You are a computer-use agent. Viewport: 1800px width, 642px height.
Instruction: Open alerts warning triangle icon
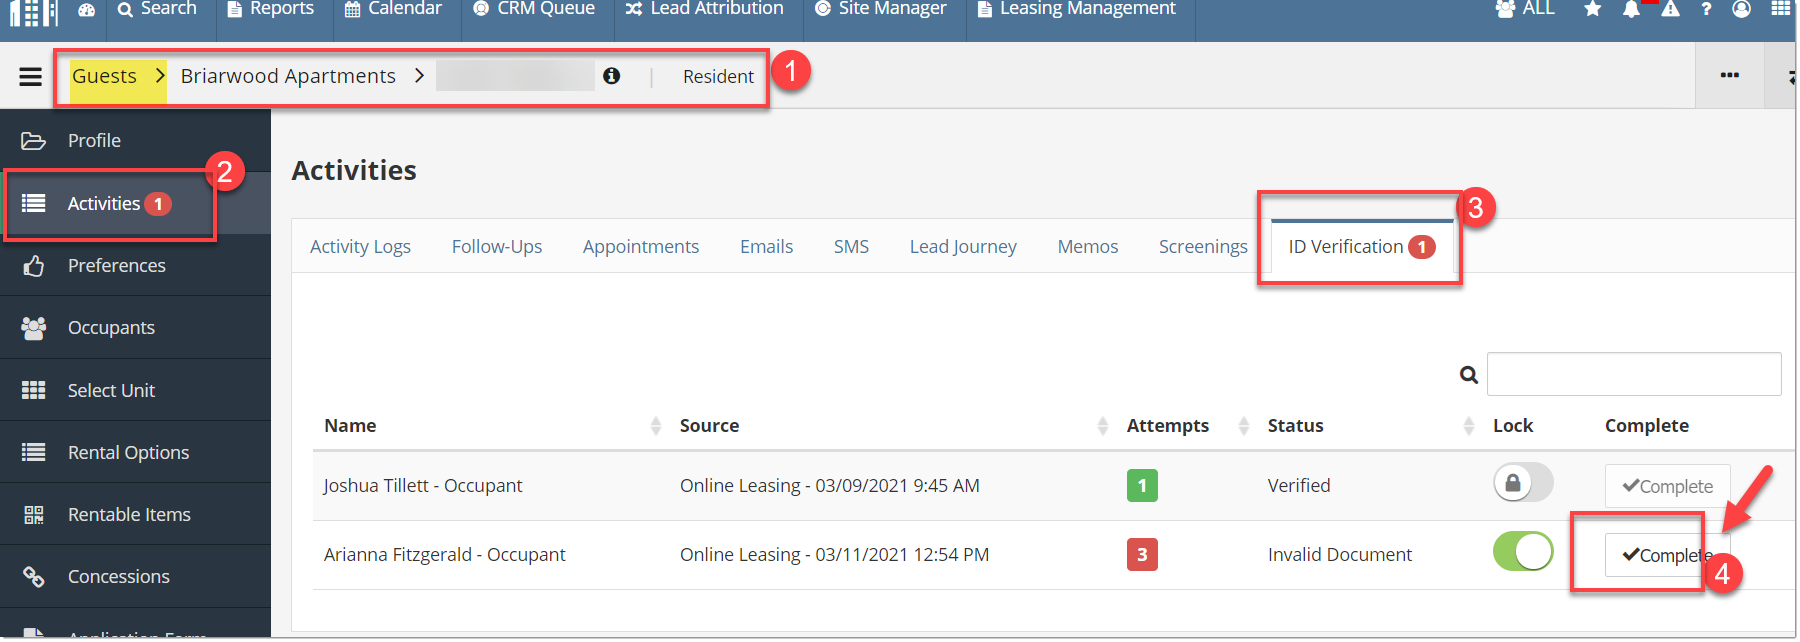pos(1670,9)
